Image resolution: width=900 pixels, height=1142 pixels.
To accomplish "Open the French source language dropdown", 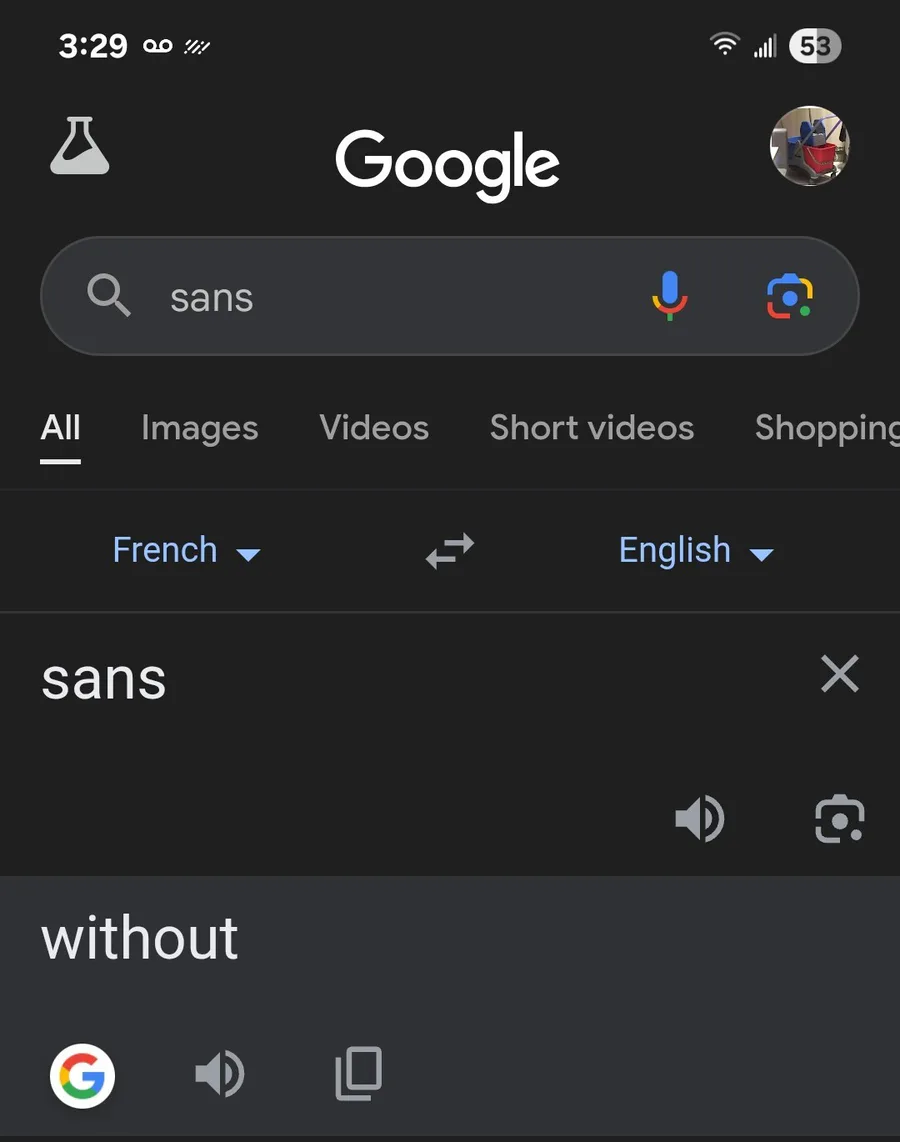I will coord(186,551).
